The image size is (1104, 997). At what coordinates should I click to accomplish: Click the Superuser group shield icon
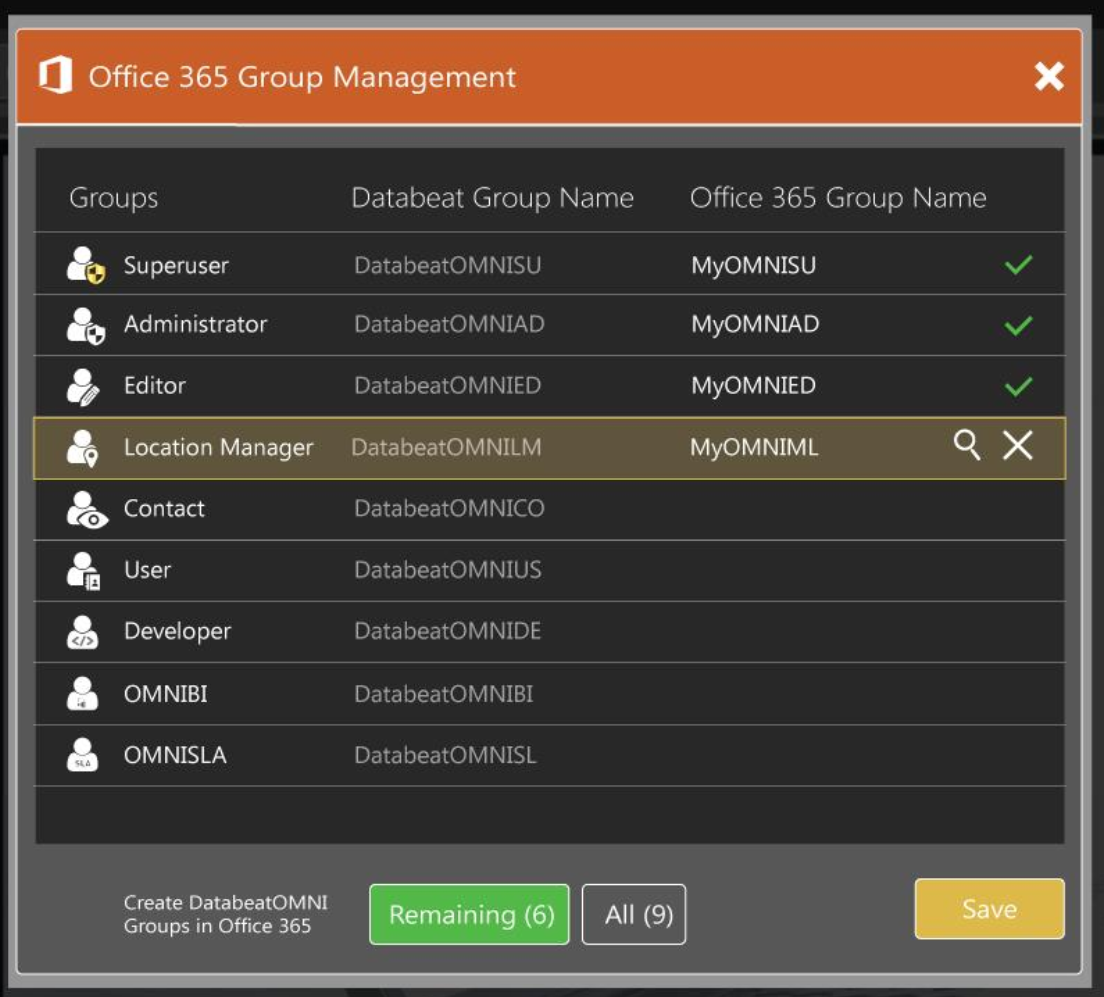tap(85, 265)
